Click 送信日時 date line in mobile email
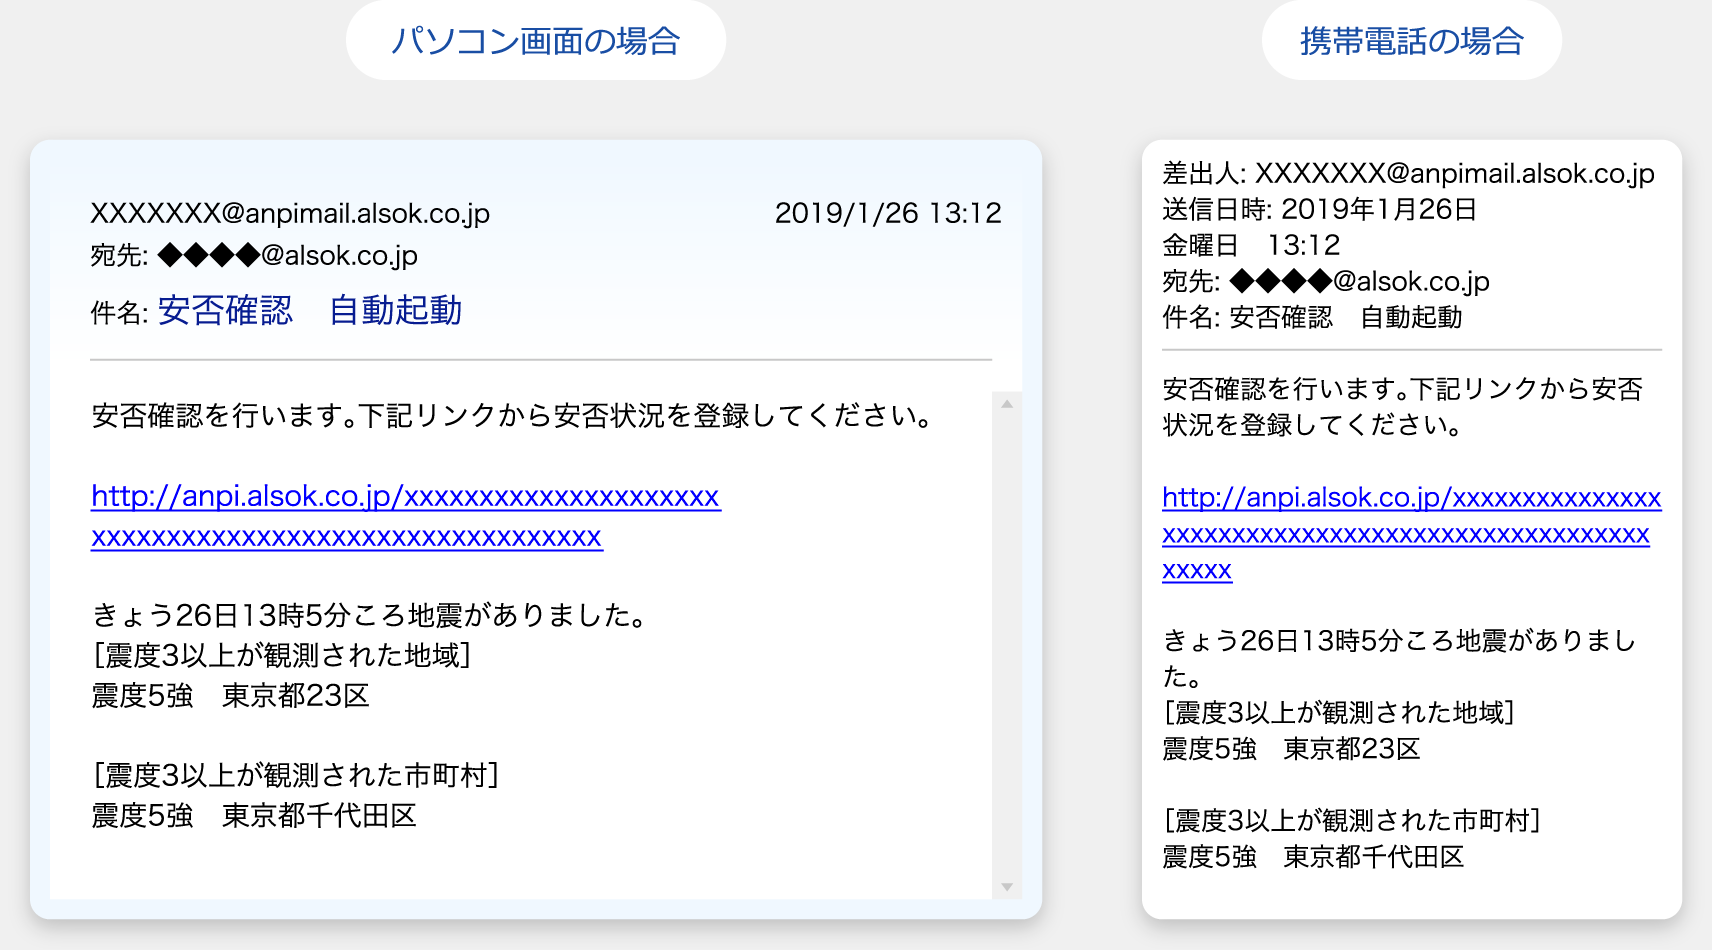Screen dimensions: 1712x950 tap(1318, 210)
